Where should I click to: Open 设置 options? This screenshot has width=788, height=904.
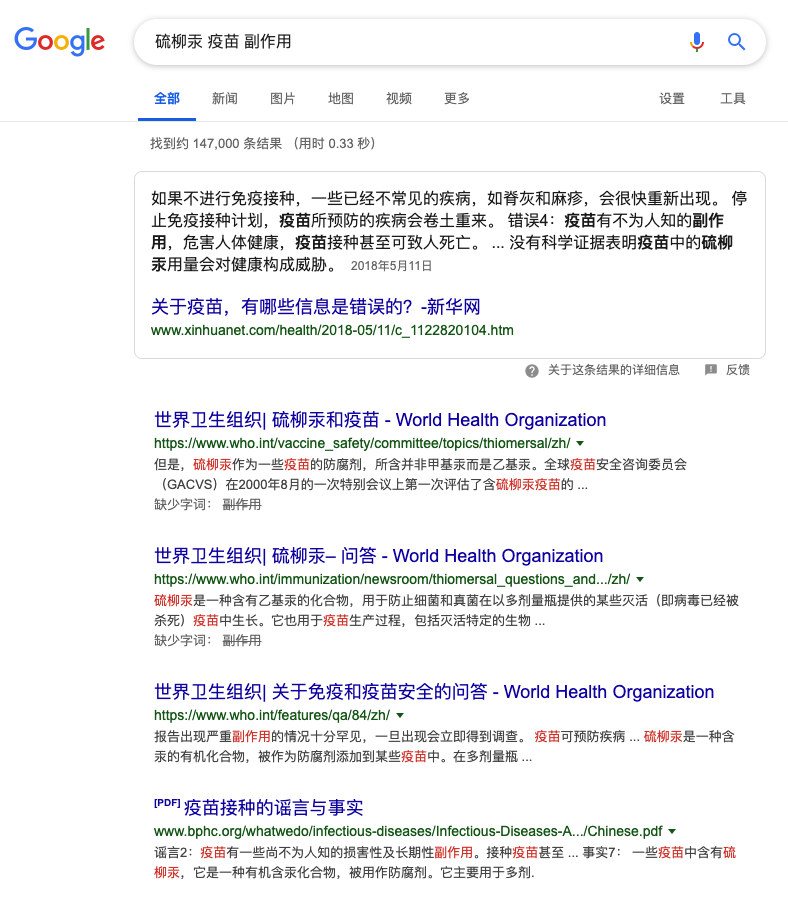point(672,99)
